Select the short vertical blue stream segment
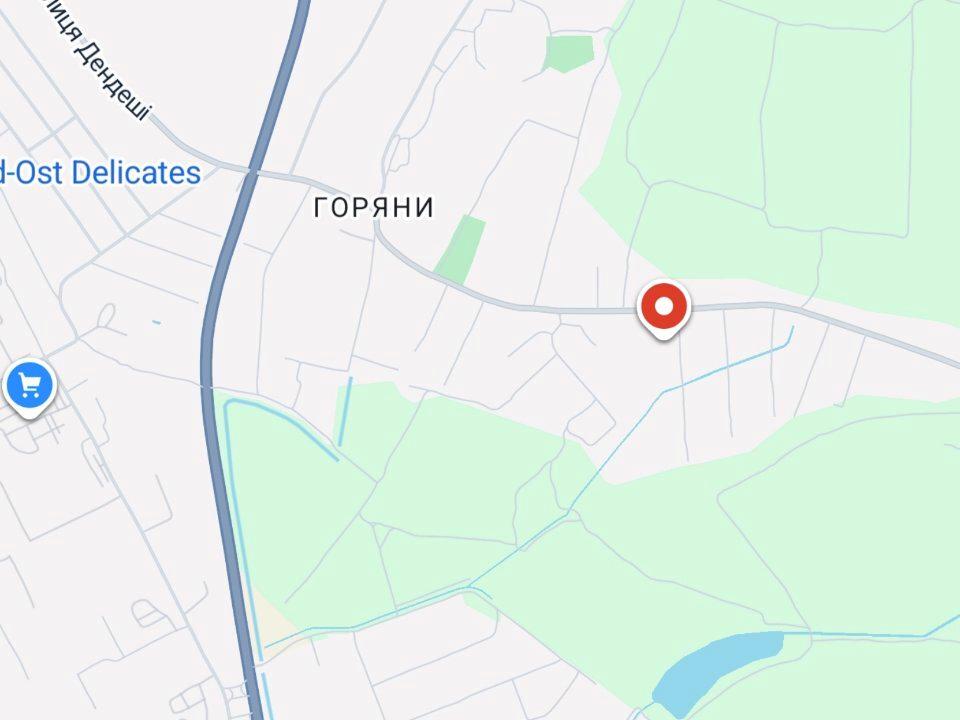Viewport: 960px width, 720px height. (x=345, y=411)
